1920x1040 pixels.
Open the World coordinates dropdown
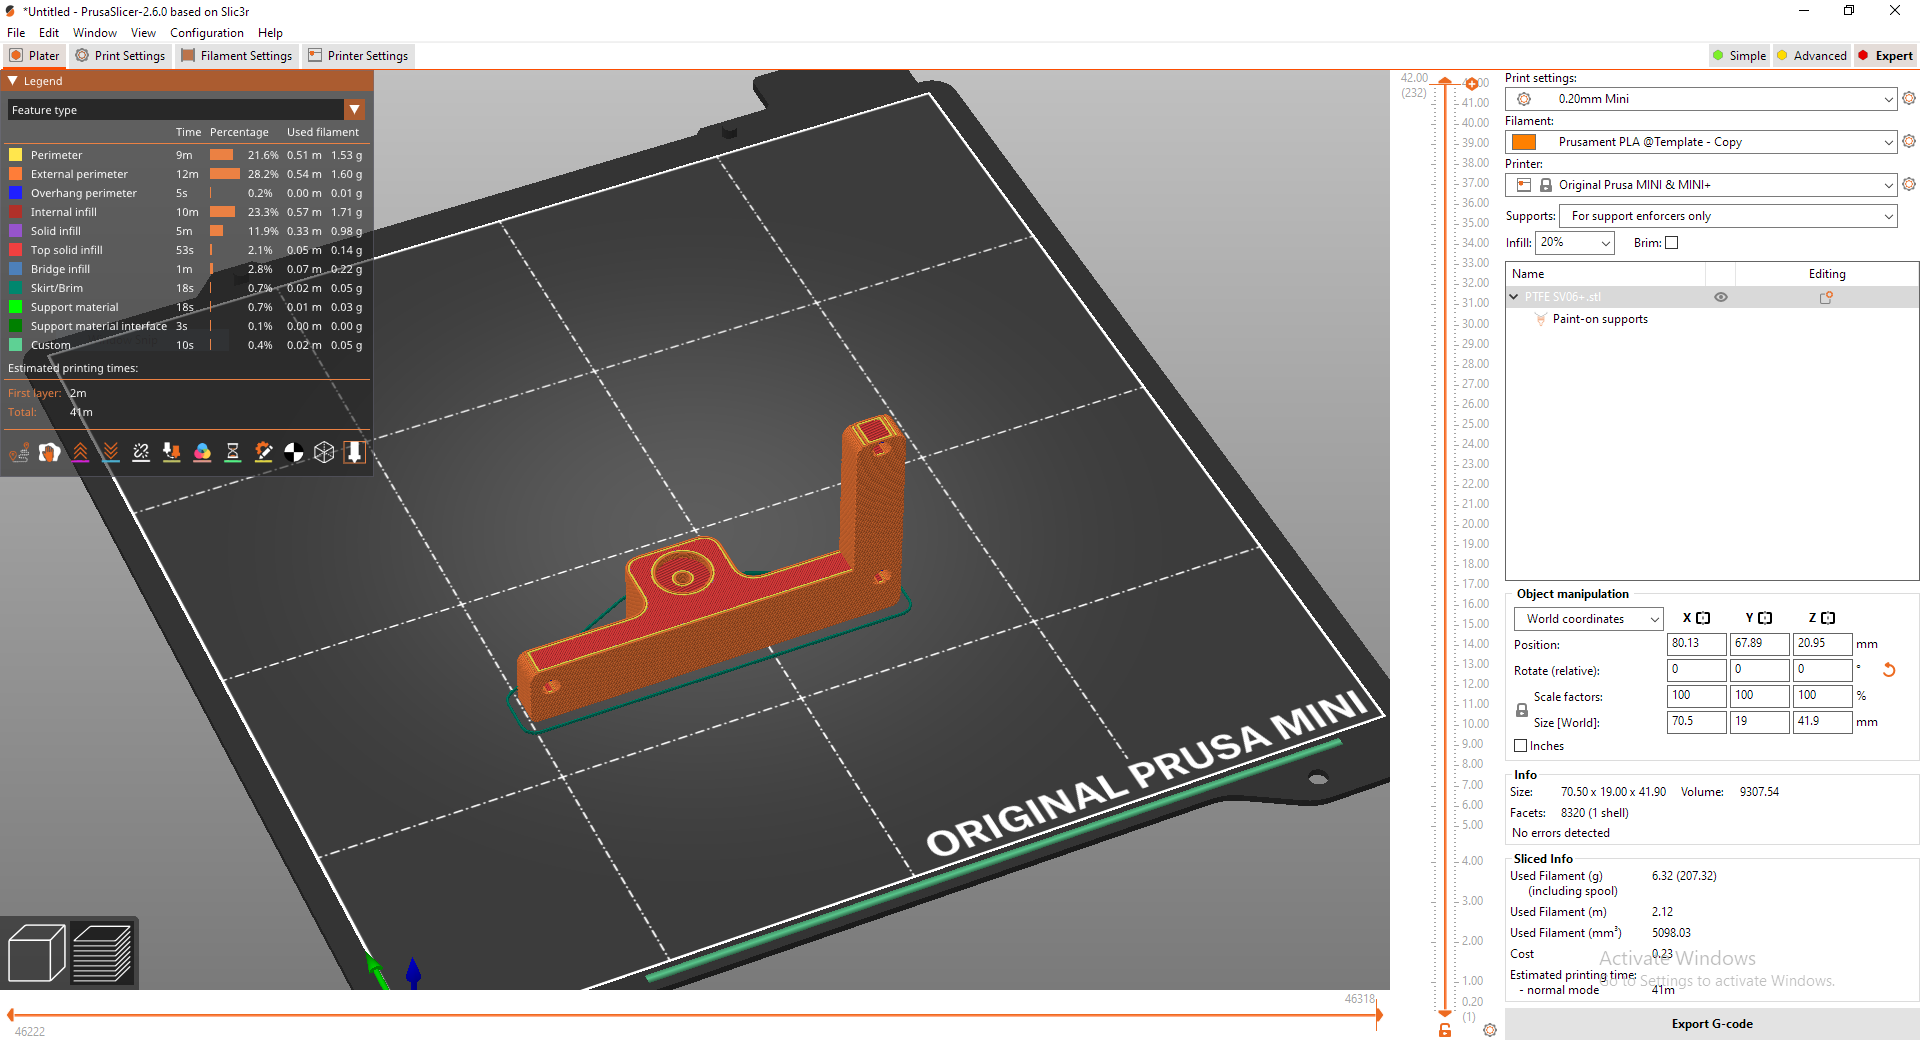pyautogui.click(x=1588, y=619)
